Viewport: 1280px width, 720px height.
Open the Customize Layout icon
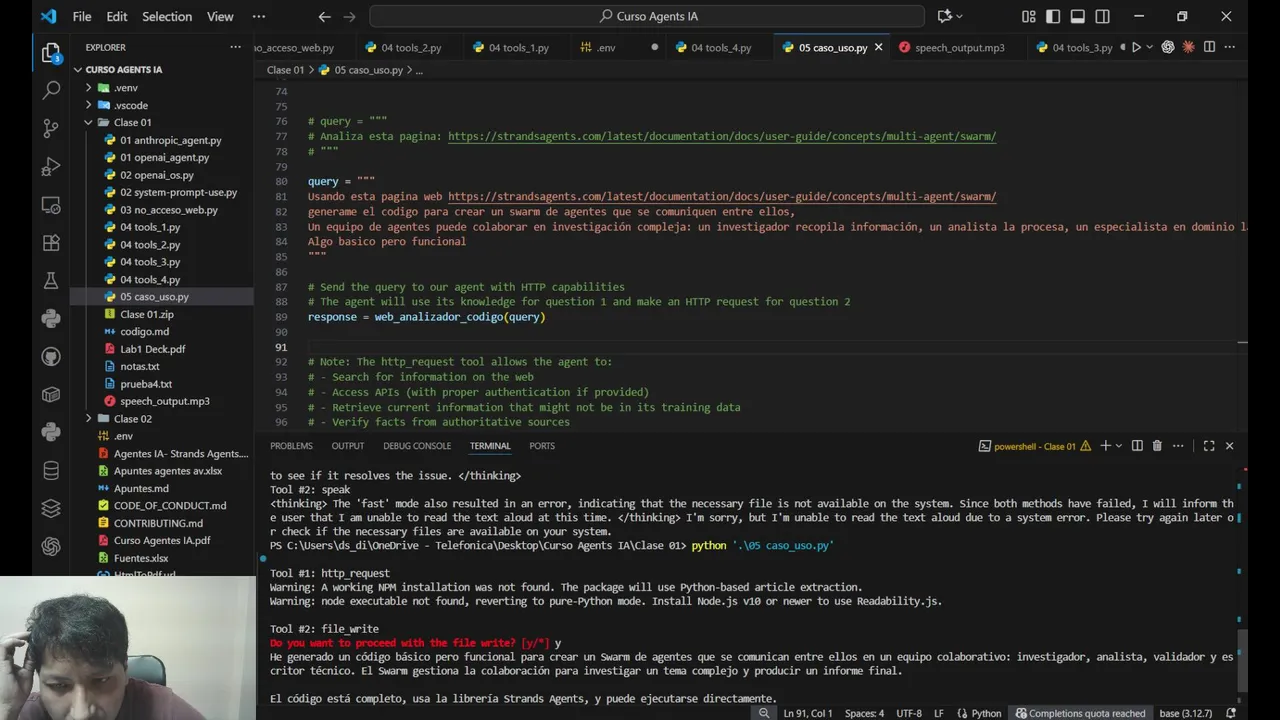(1029, 16)
